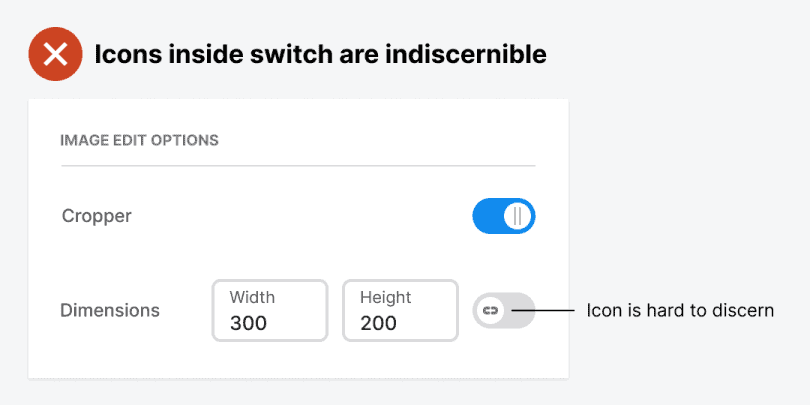Image resolution: width=810 pixels, height=405 pixels.
Task: Click the Width label inside the field
Action: click(252, 297)
